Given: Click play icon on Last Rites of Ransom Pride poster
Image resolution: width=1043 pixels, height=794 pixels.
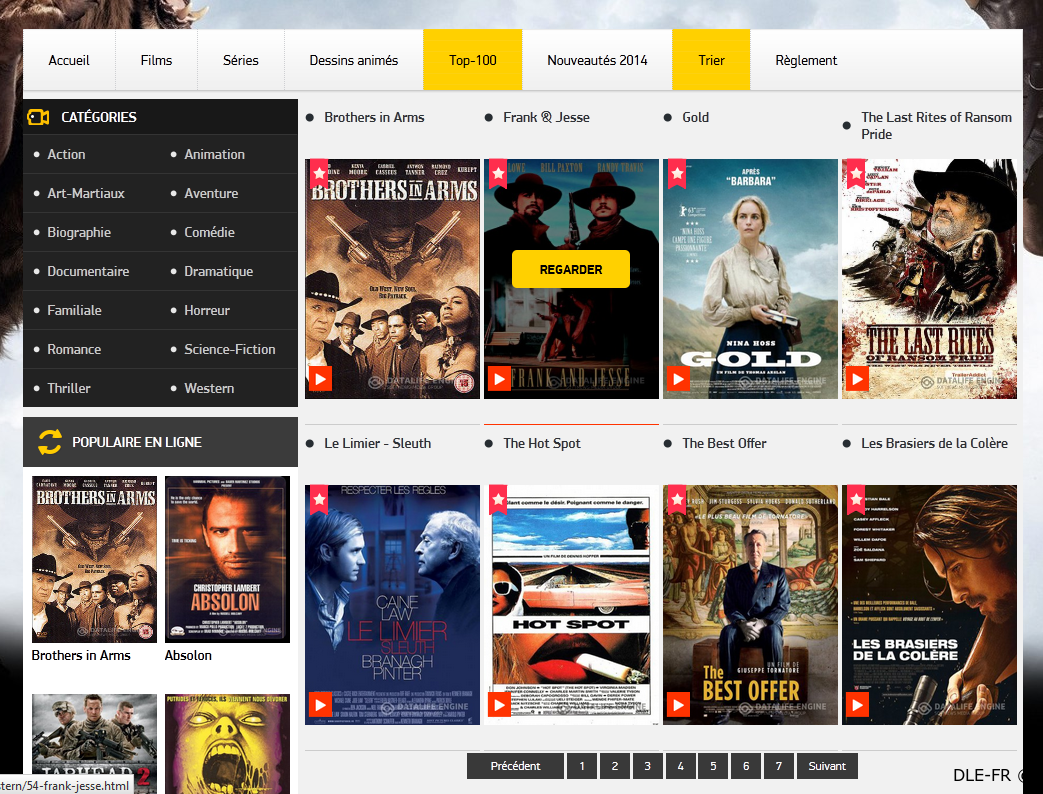Looking at the screenshot, I should click(857, 380).
